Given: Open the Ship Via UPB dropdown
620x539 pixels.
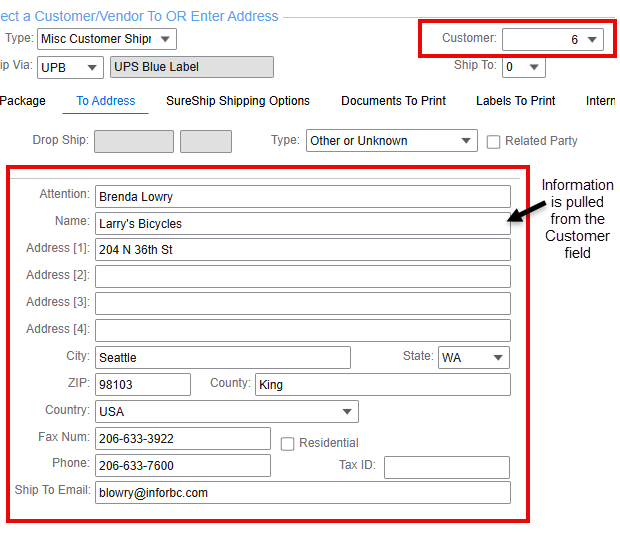Looking at the screenshot, I should tap(71, 67).
